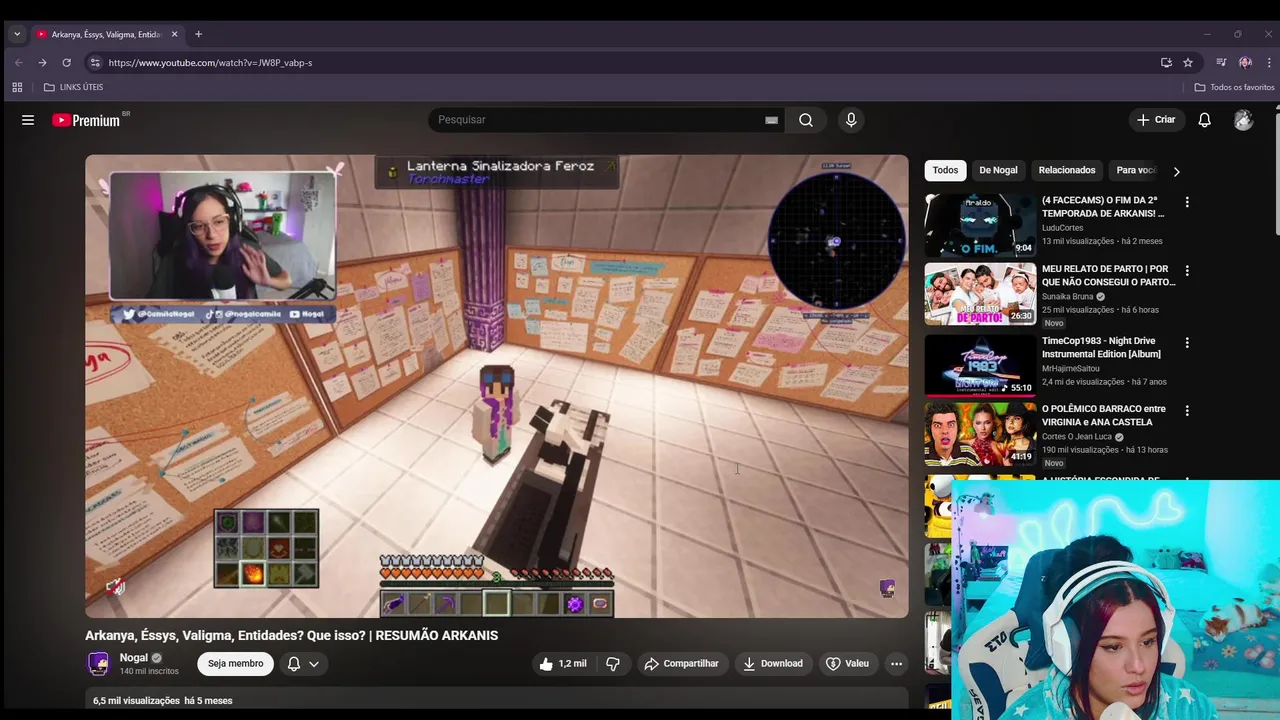
Task: Open the browser three-dot menu
Action: [x=1269, y=62]
